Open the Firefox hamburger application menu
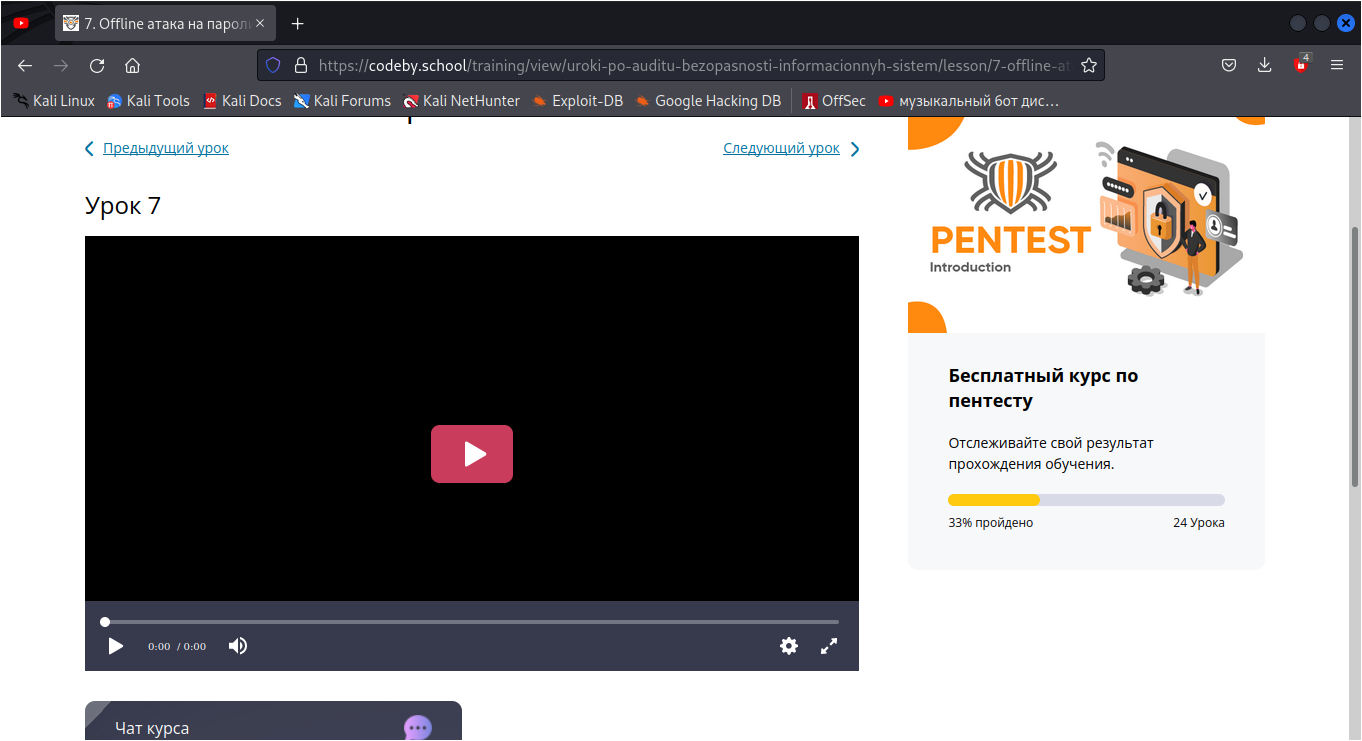 point(1336,66)
